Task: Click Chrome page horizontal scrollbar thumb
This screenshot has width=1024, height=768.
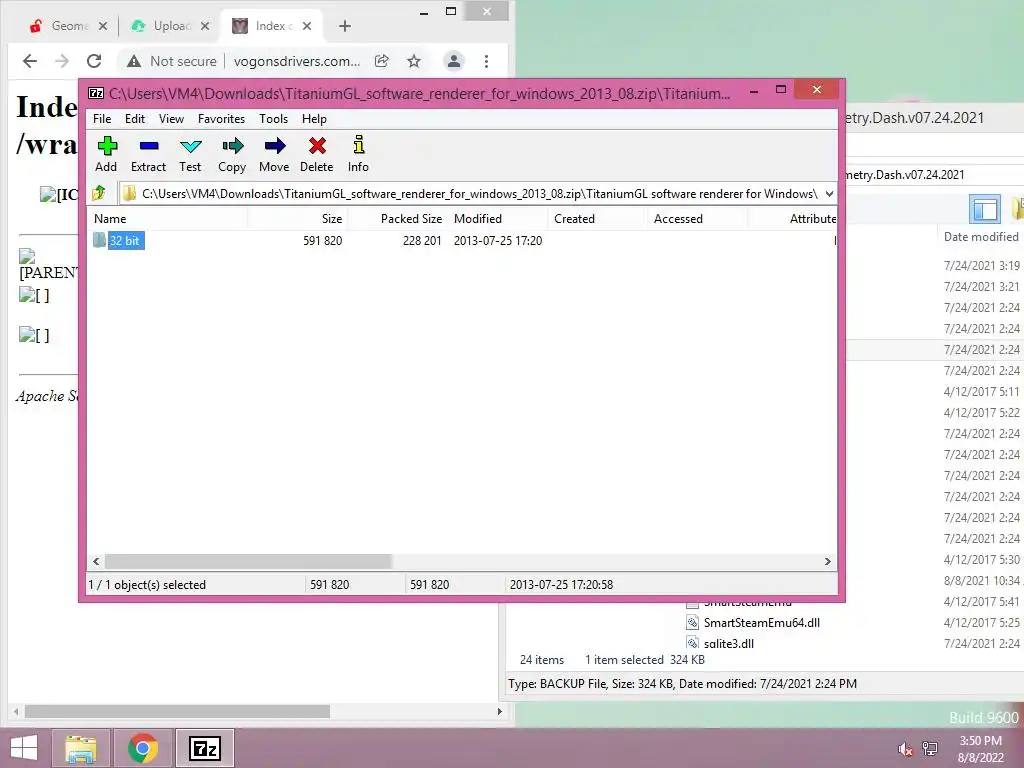Action: (x=177, y=711)
